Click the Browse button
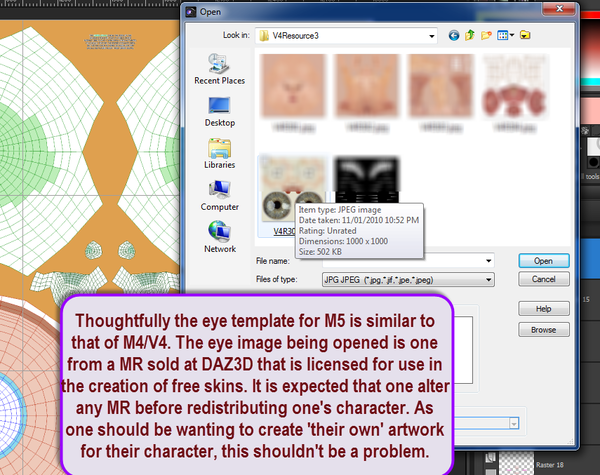The width and height of the screenshot is (600, 475). coord(544,330)
